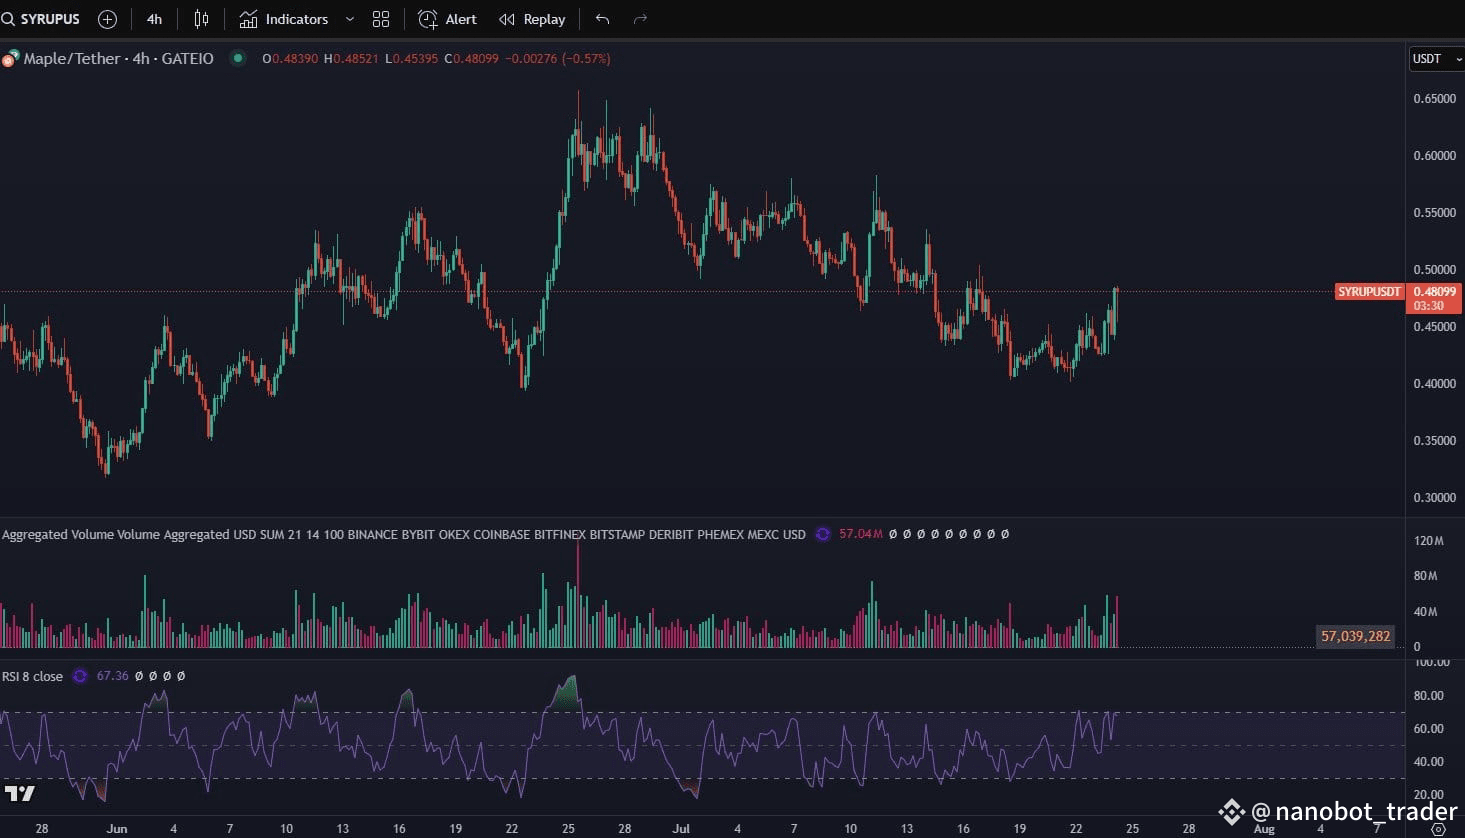The image size is (1465, 838).
Task: Click the 0.65000 price scale label
Action: tap(1435, 99)
